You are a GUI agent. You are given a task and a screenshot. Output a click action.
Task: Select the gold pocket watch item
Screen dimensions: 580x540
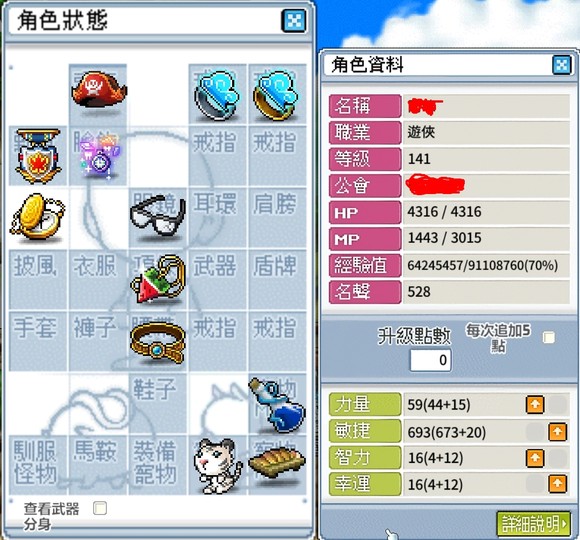tap(37, 216)
